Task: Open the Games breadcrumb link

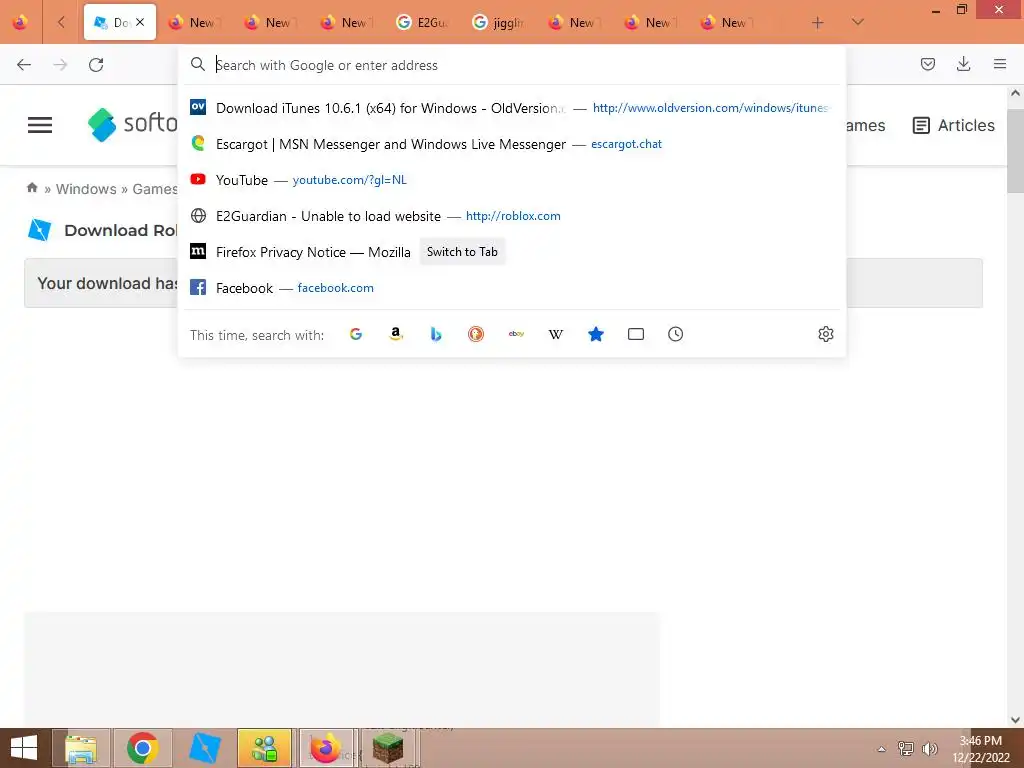Action: [155, 189]
